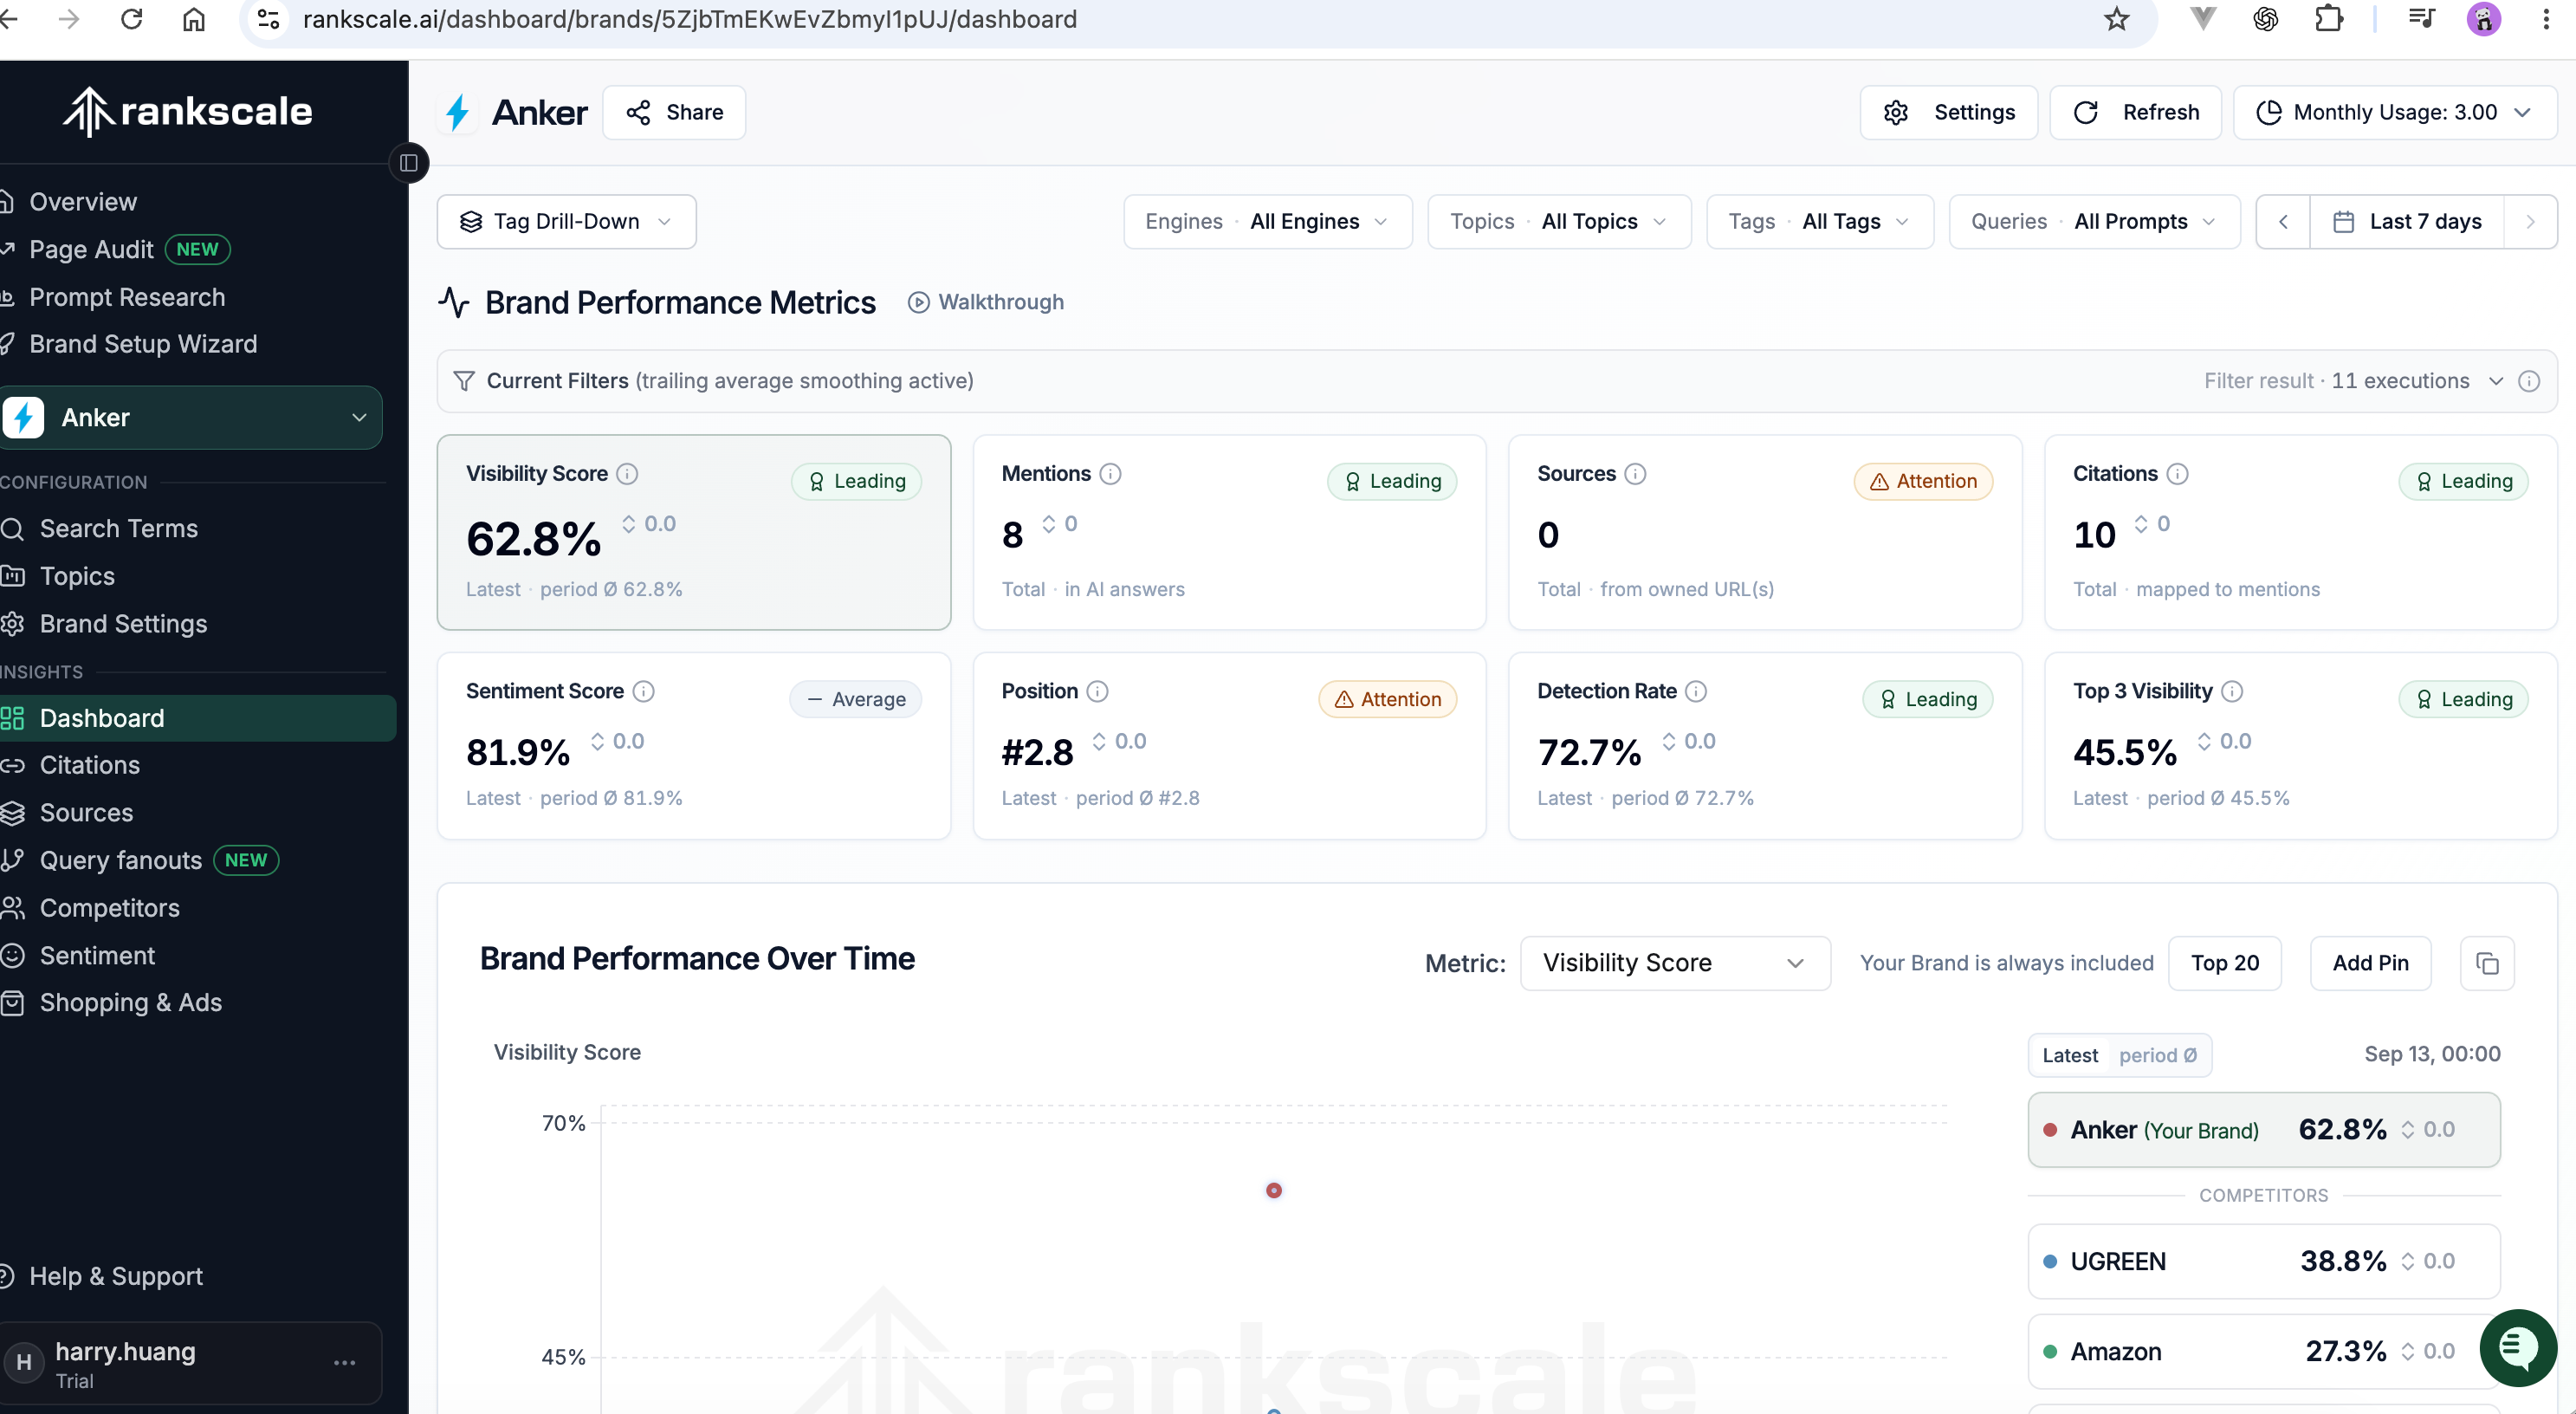Screen dimensions: 2576x1414
Task: Click the previous date range arrow
Action: (2283, 222)
